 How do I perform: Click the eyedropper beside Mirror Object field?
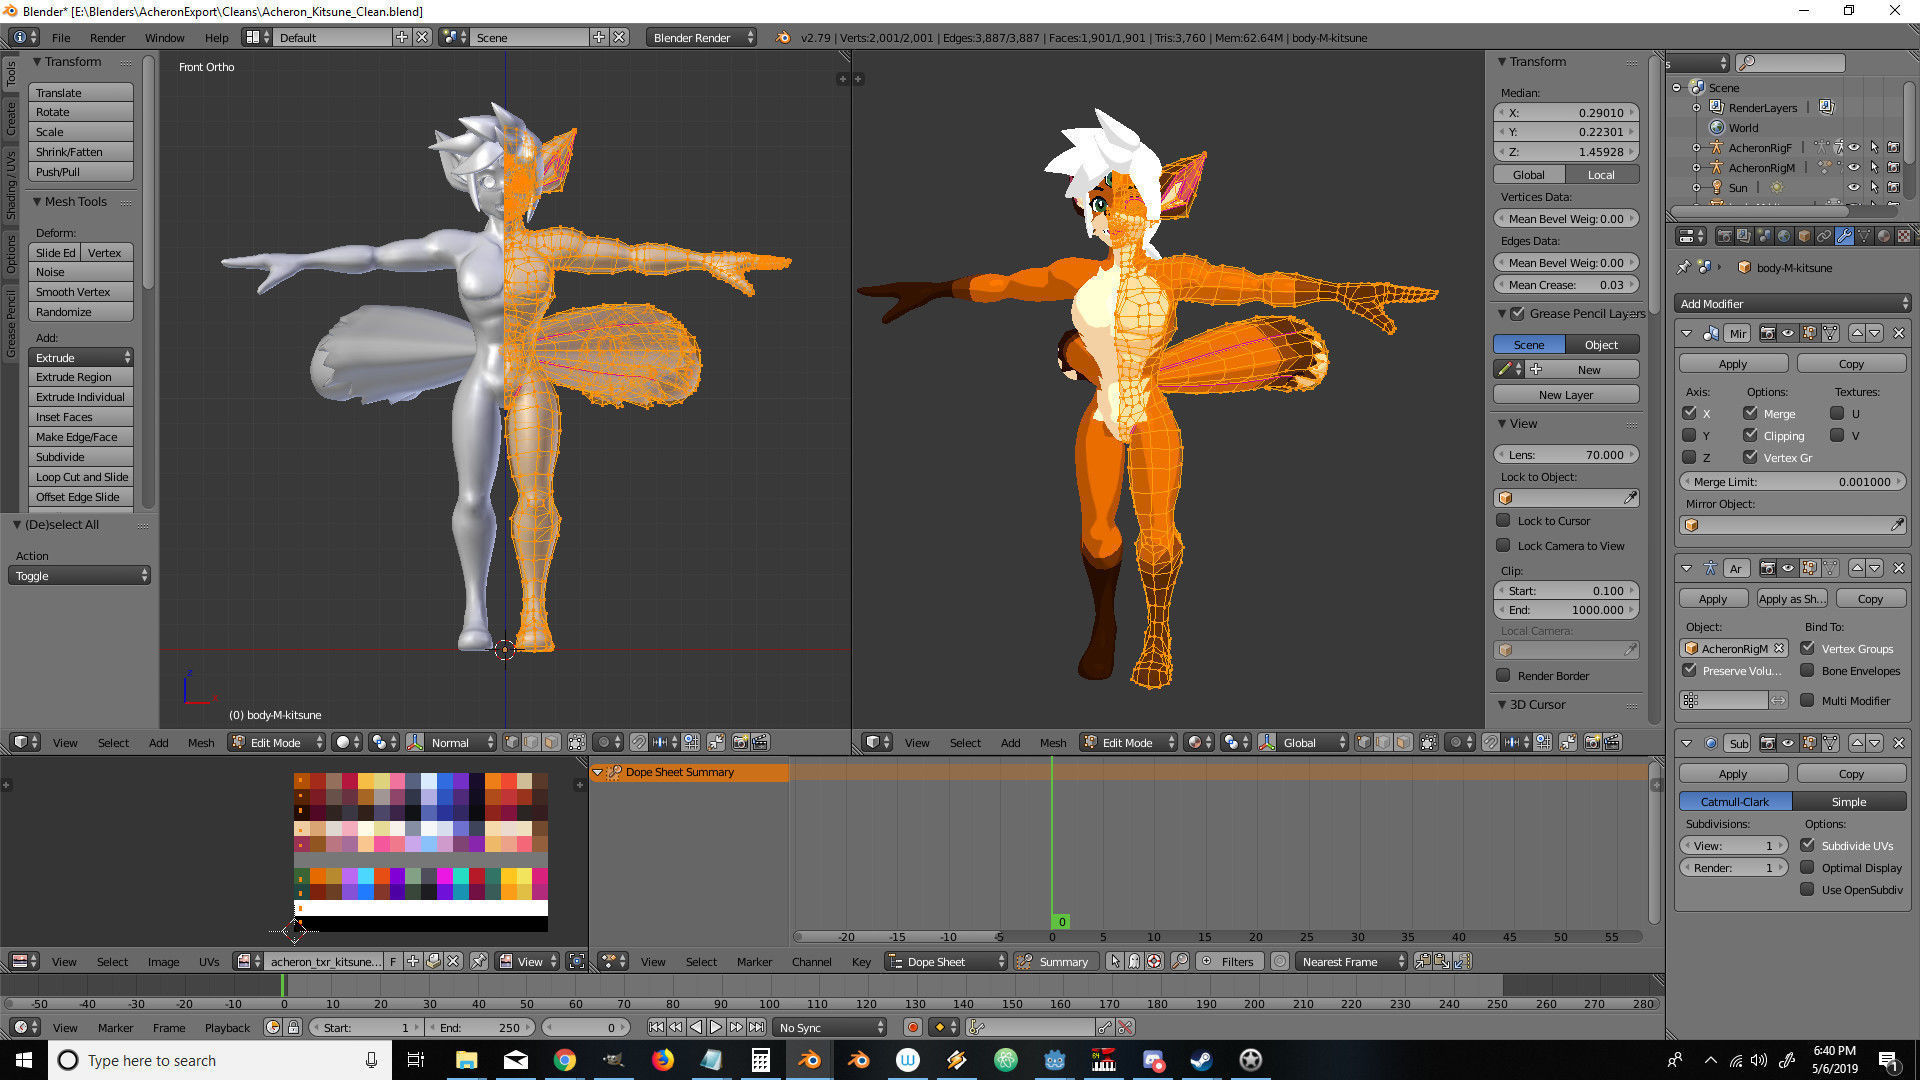(1896, 525)
